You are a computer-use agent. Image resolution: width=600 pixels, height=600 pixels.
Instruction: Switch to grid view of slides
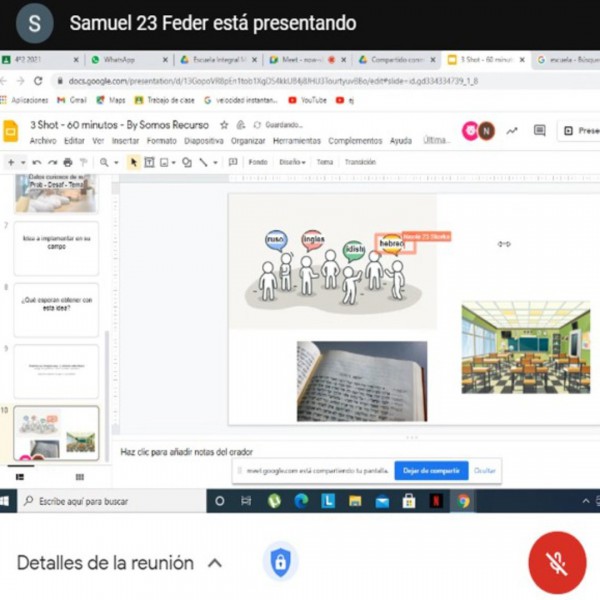click(x=80, y=477)
